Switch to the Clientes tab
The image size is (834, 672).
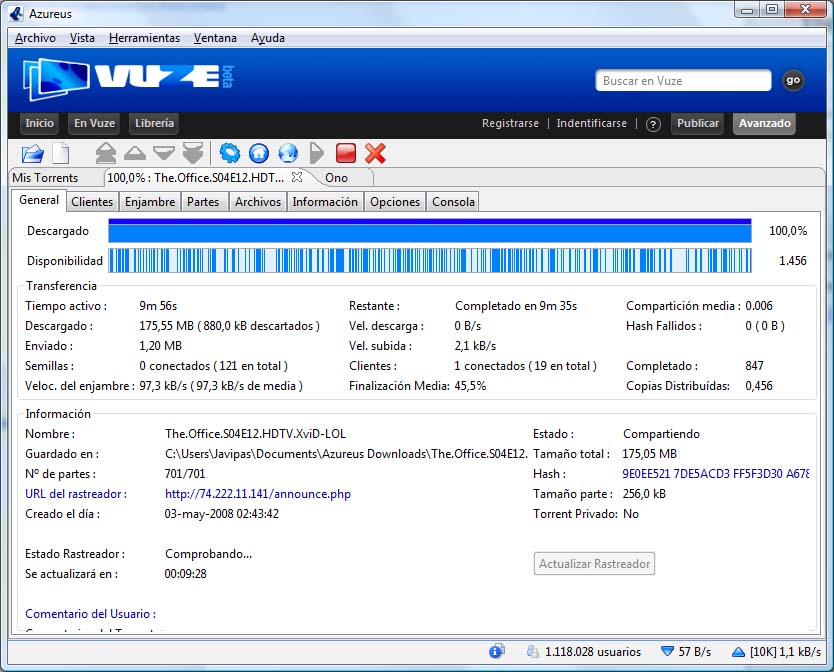(x=92, y=202)
